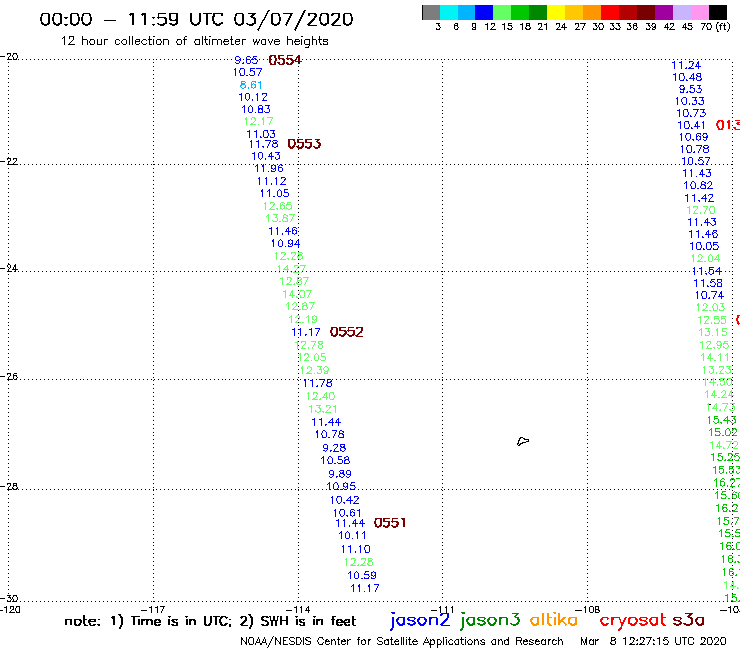Click the green right-track value 15.43

(x=721, y=420)
